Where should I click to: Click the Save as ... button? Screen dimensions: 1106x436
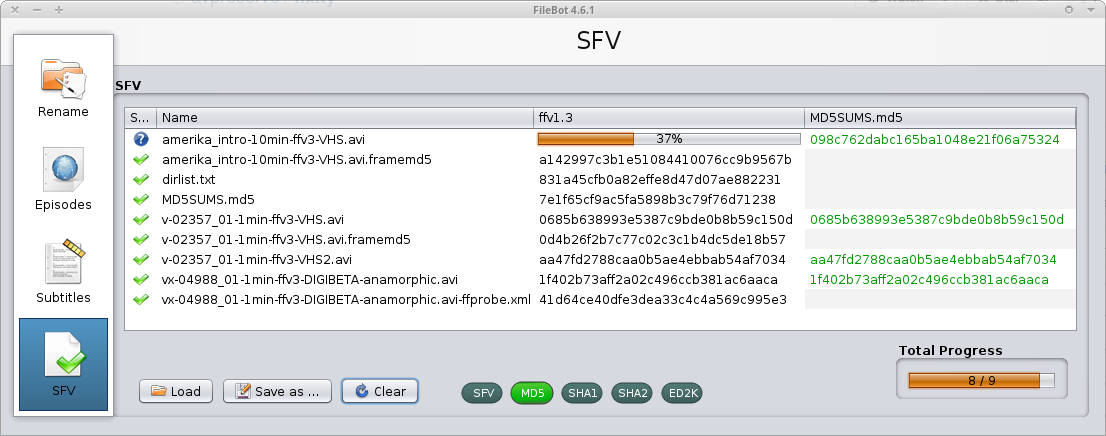pyautogui.click(x=277, y=391)
